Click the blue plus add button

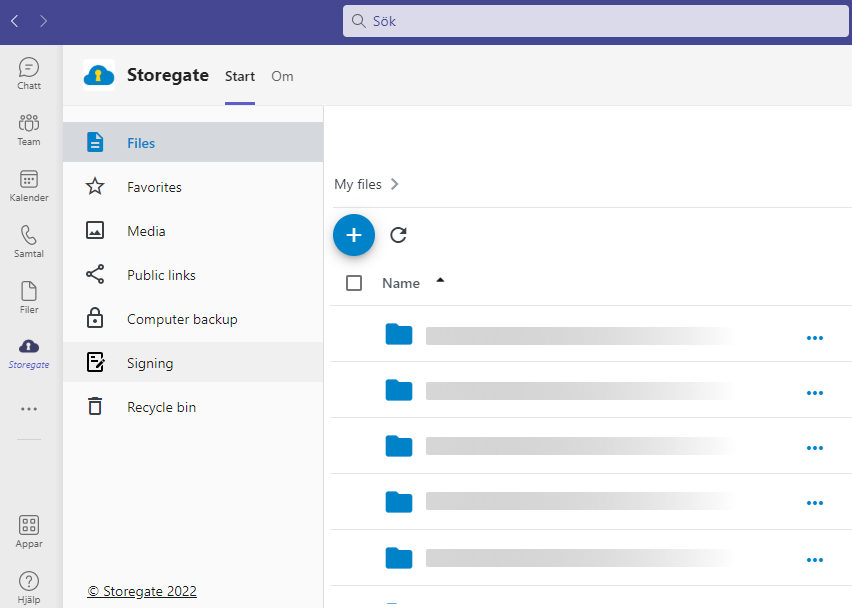click(x=354, y=235)
